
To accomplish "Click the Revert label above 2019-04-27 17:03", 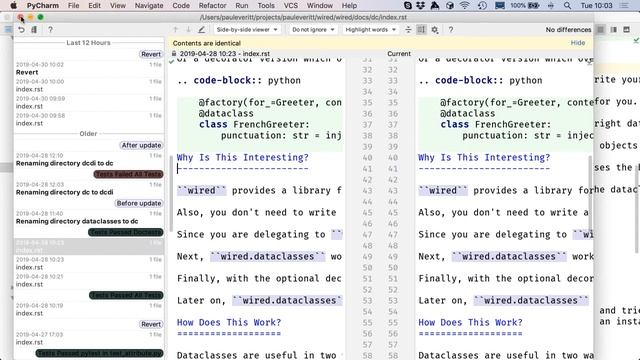I will (151, 324).
